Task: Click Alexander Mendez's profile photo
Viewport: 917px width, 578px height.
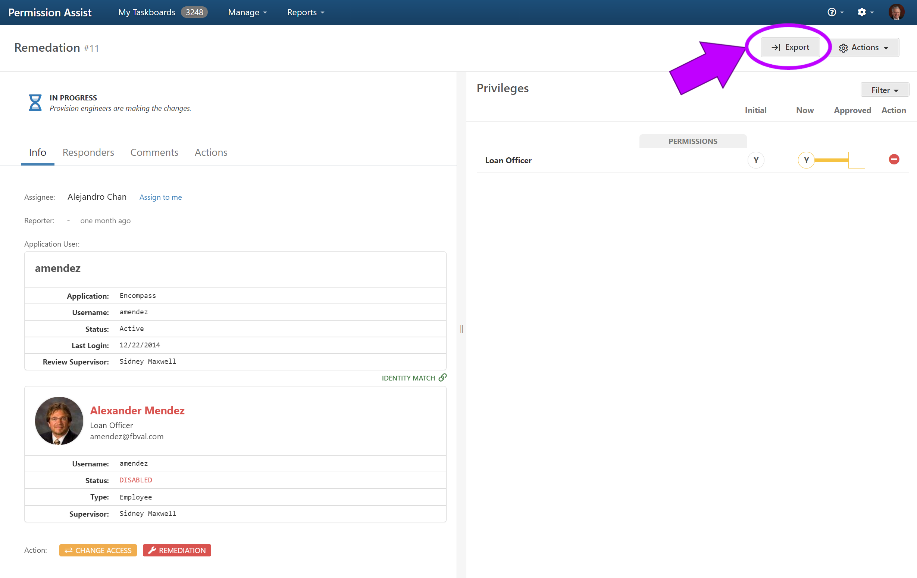Action: [x=59, y=421]
